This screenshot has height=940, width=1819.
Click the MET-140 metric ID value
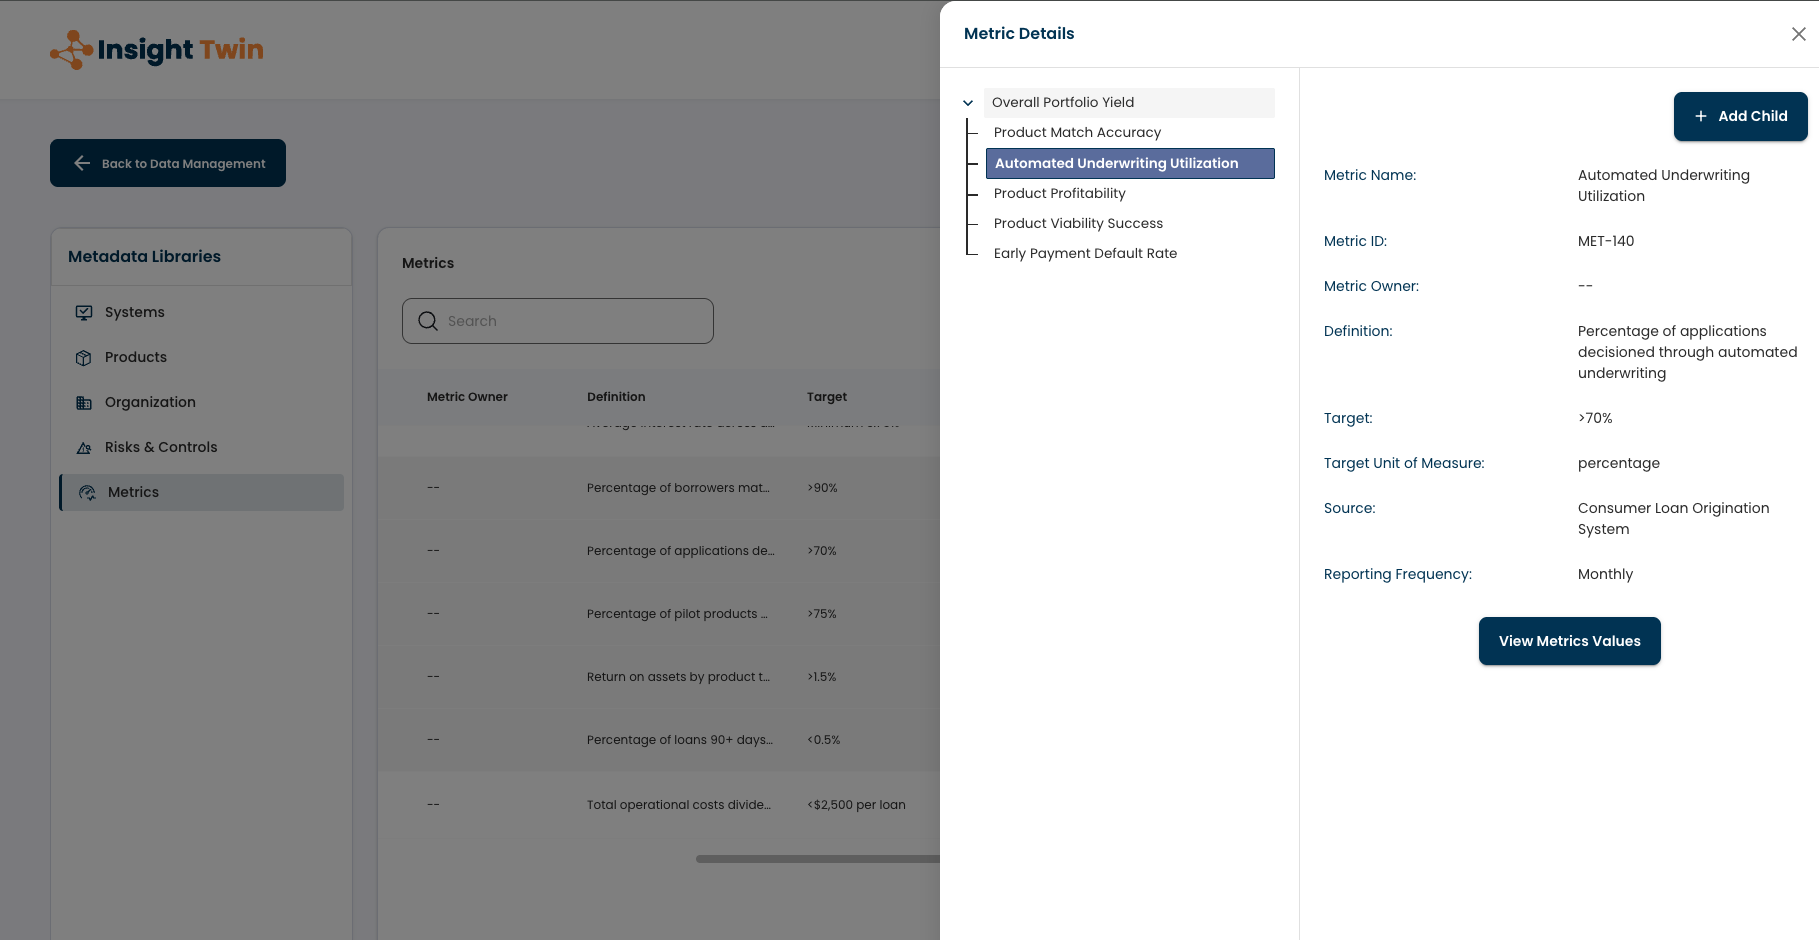(x=1606, y=242)
